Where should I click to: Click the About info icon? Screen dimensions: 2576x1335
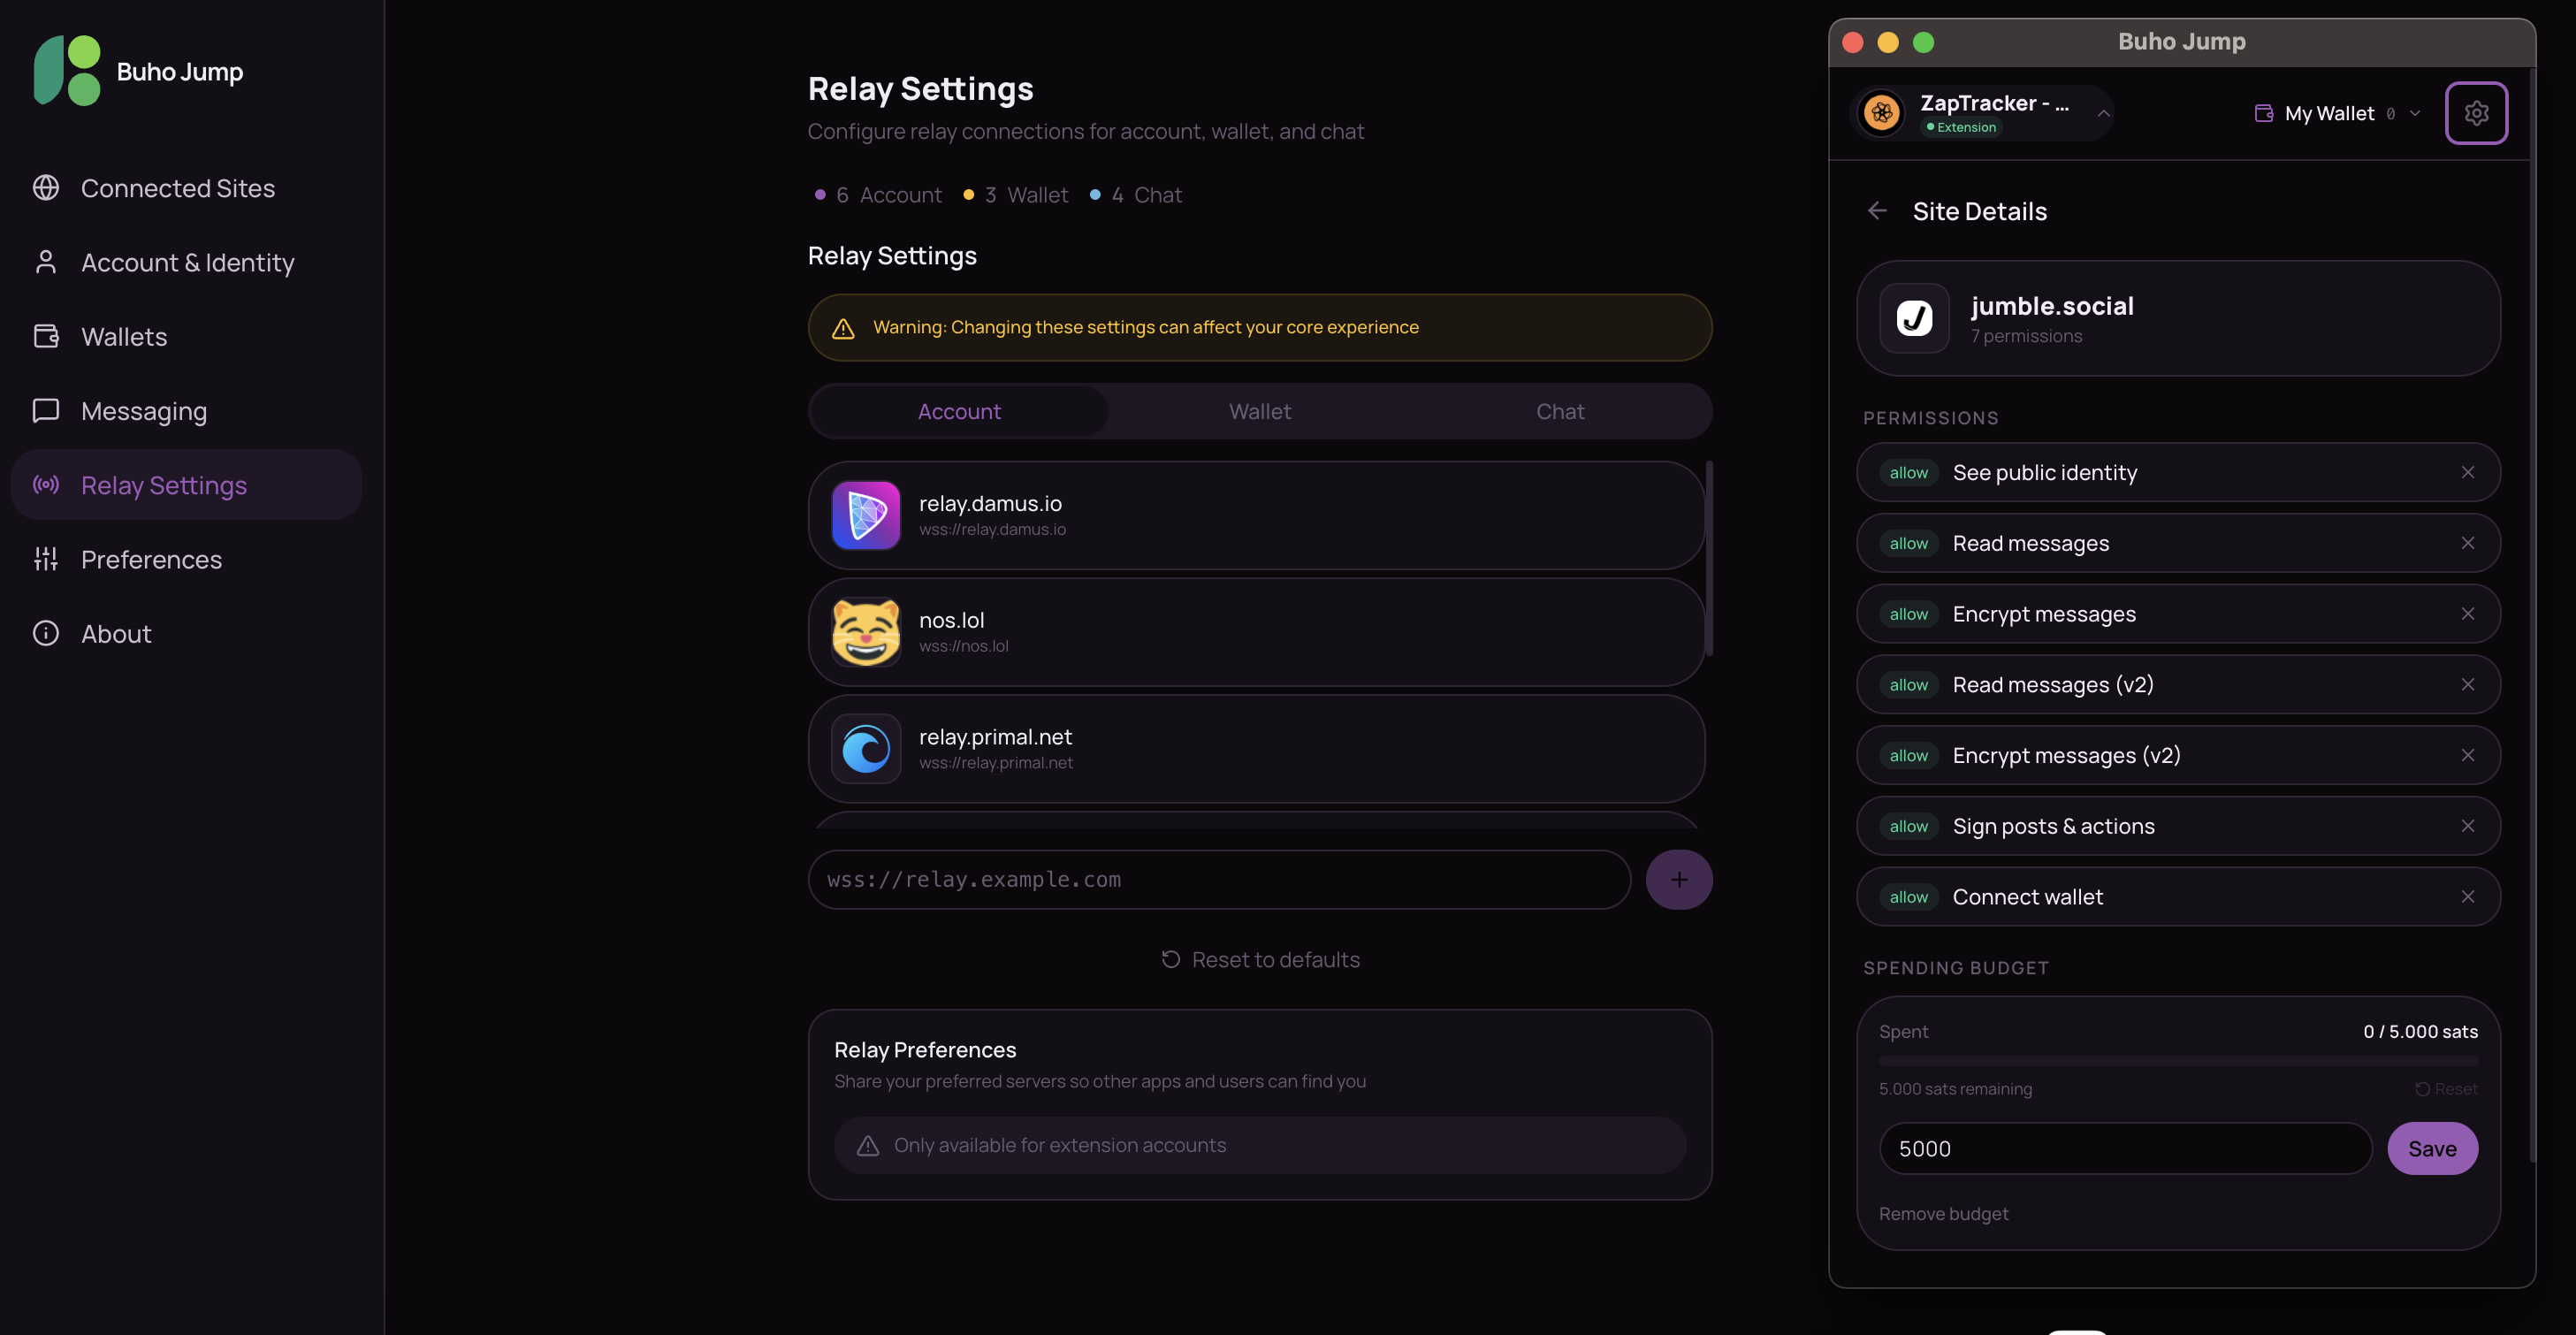(x=46, y=633)
